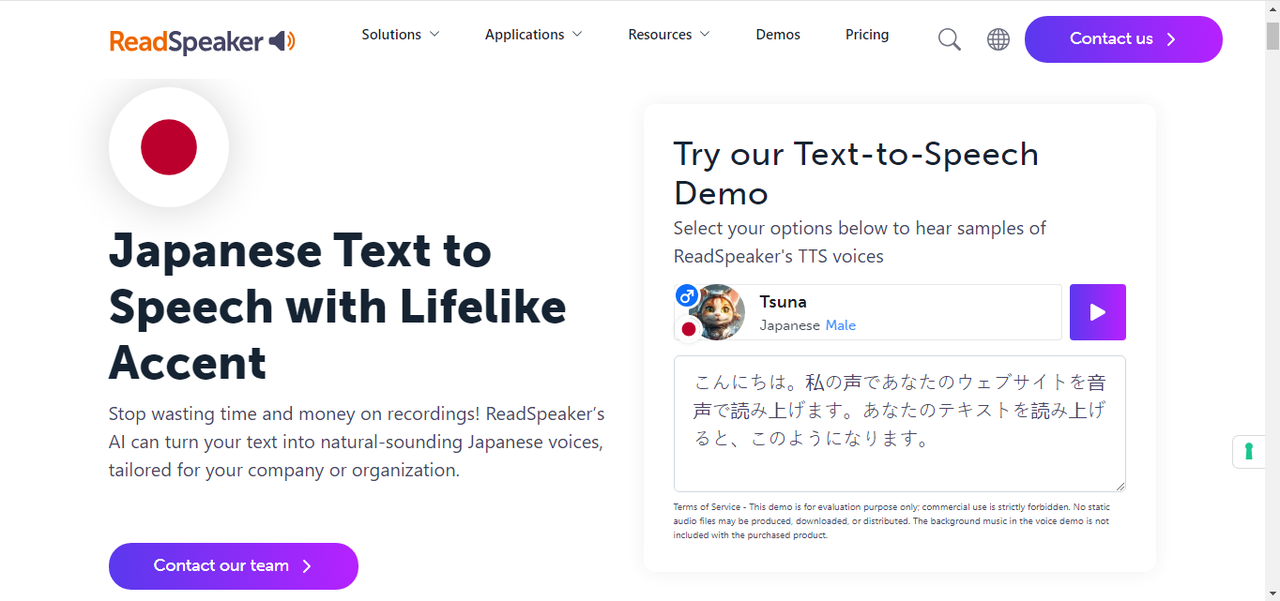Open the green accessibility side widget
This screenshot has width=1280, height=601.
coord(1249,451)
